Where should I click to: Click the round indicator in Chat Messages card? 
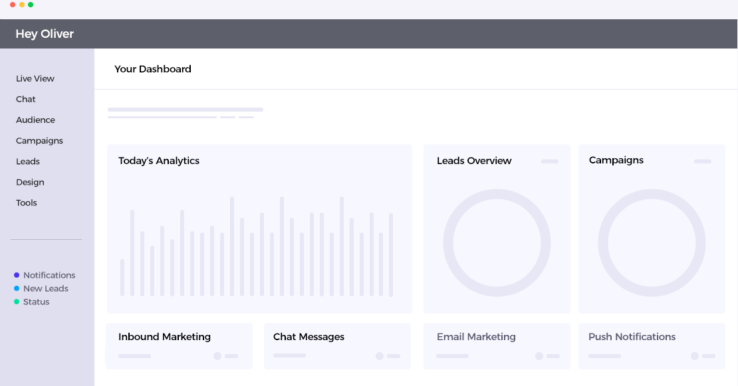[x=379, y=356]
